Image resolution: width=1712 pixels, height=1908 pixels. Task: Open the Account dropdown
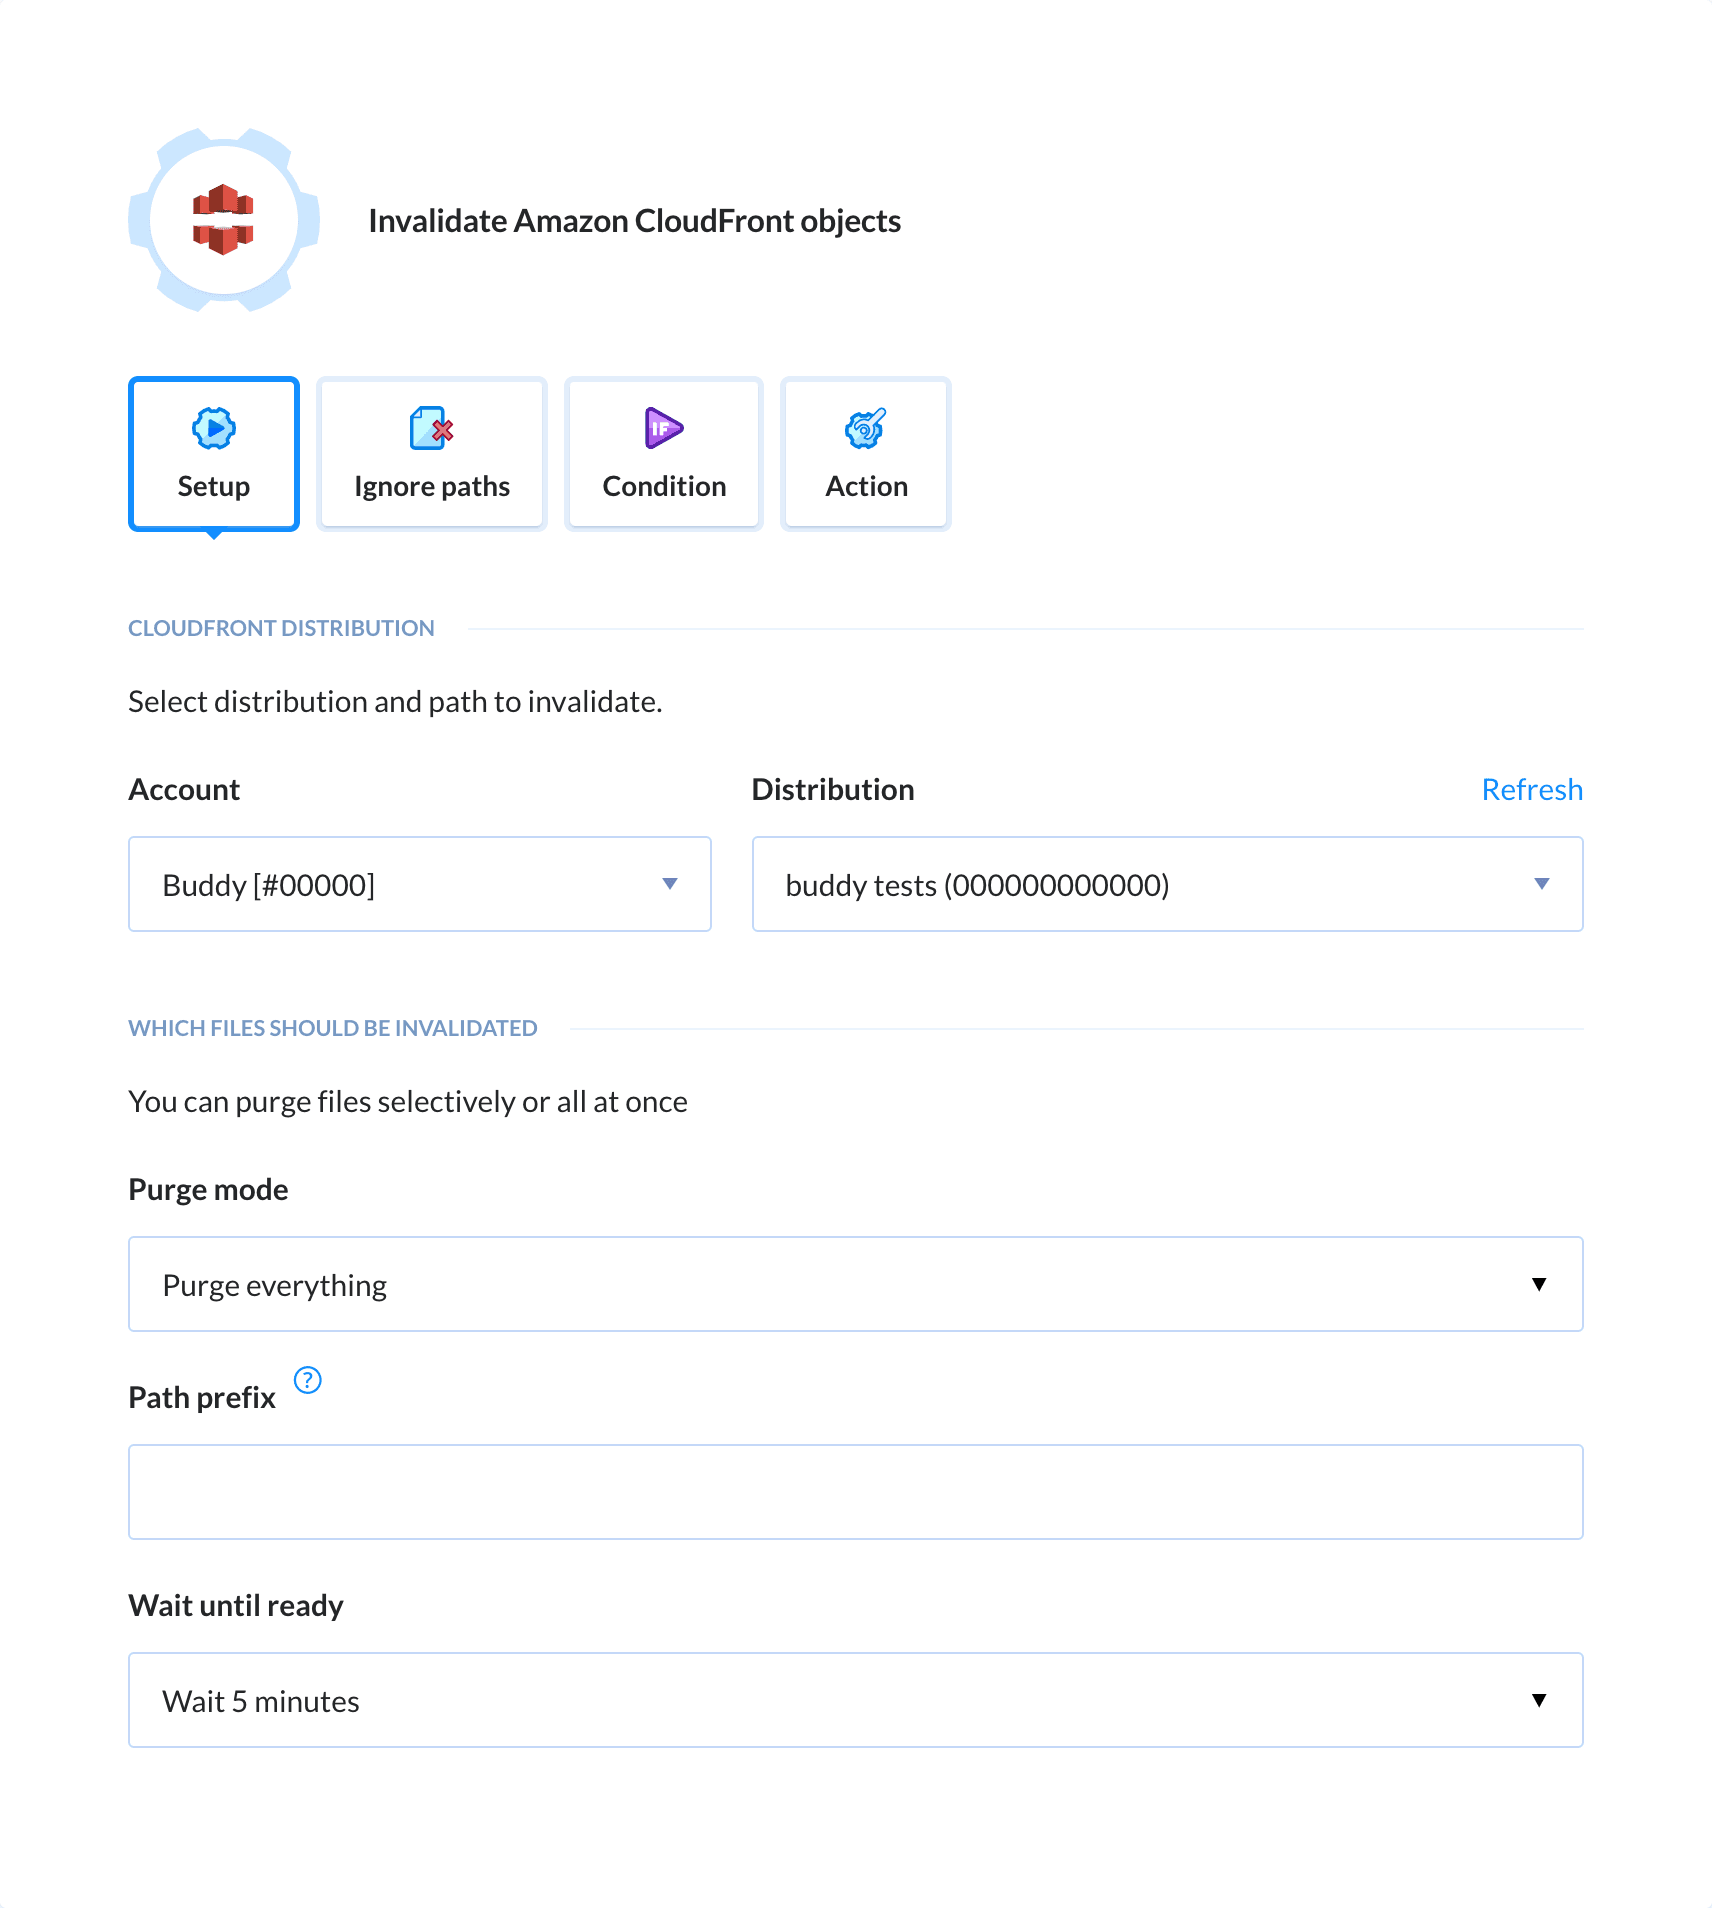point(419,884)
